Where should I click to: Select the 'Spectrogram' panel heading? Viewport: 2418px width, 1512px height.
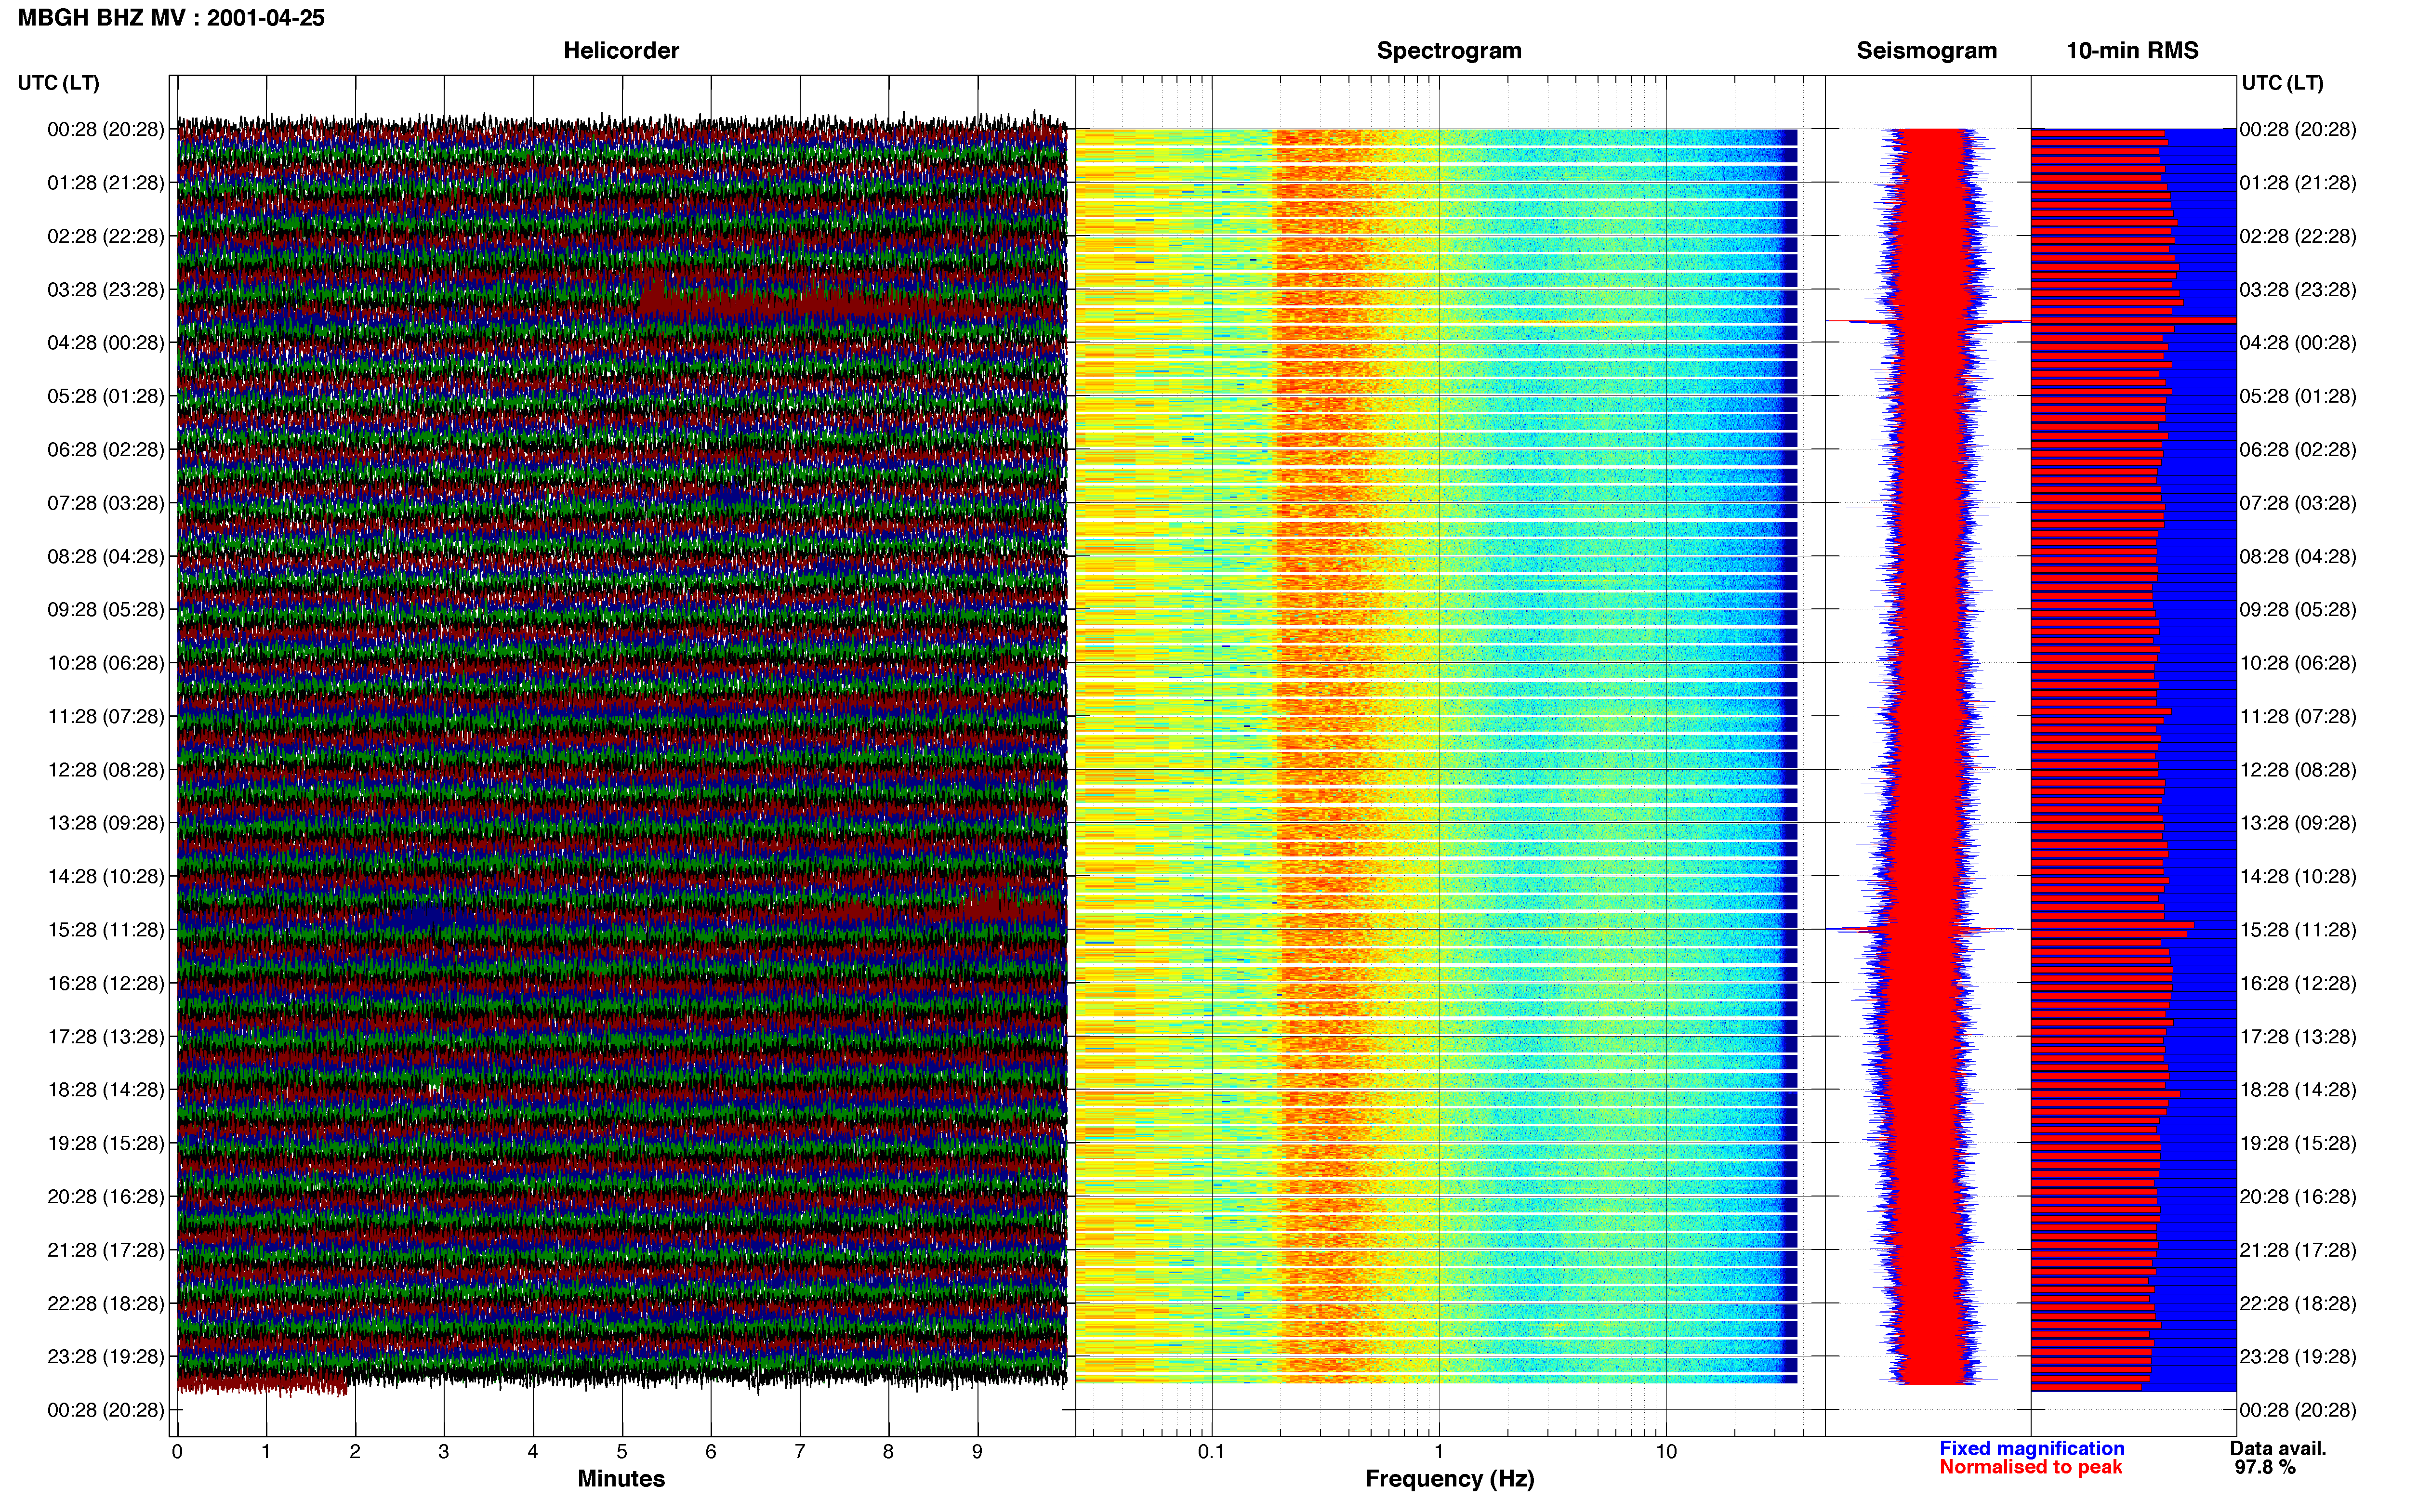coord(1449,51)
